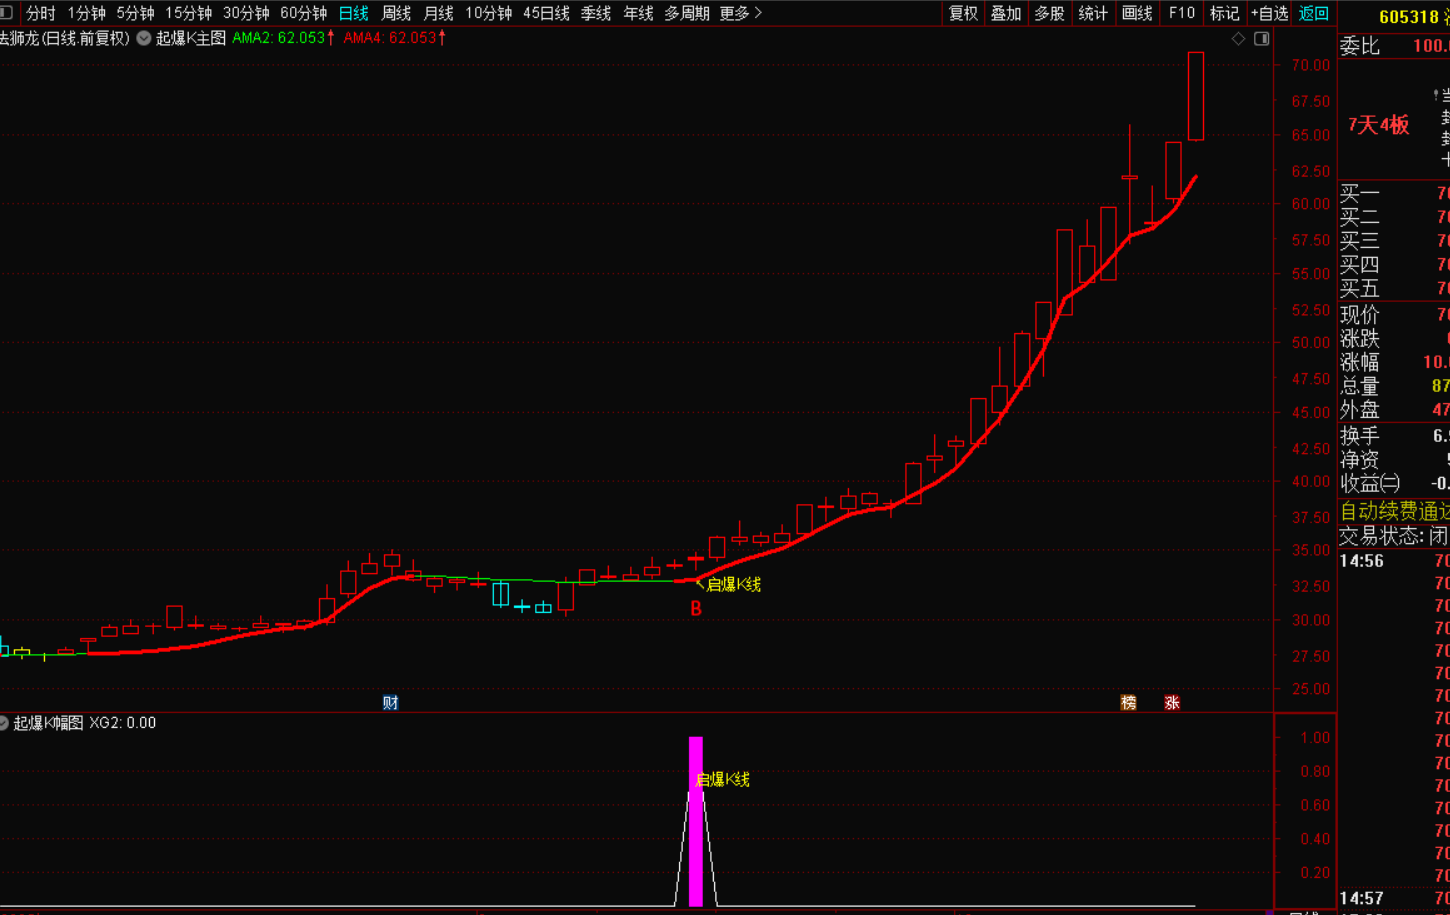Click the blue 财 event marker
Image resolution: width=1450 pixels, height=915 pixels.
(390, 702)
